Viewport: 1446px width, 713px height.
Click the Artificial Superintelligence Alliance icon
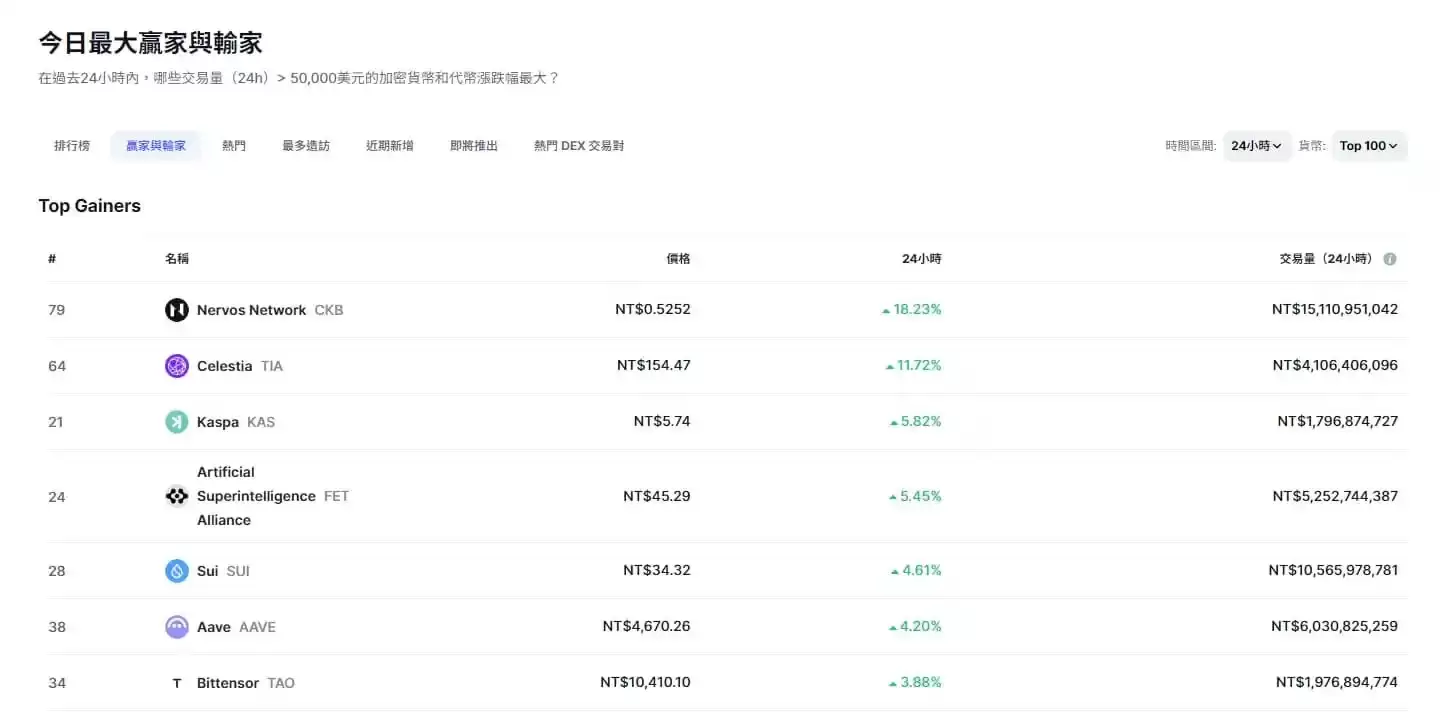[x=176, y=496]
